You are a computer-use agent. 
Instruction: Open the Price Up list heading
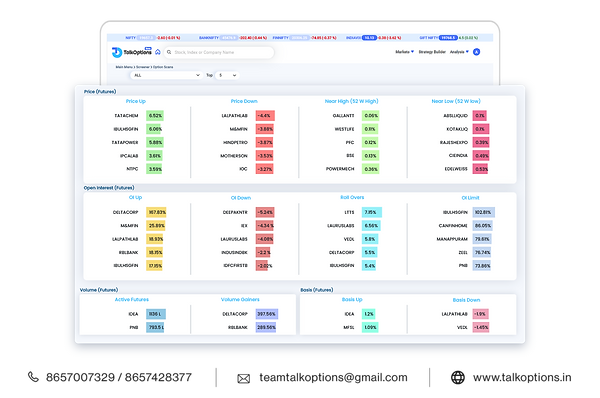point(136,101)
